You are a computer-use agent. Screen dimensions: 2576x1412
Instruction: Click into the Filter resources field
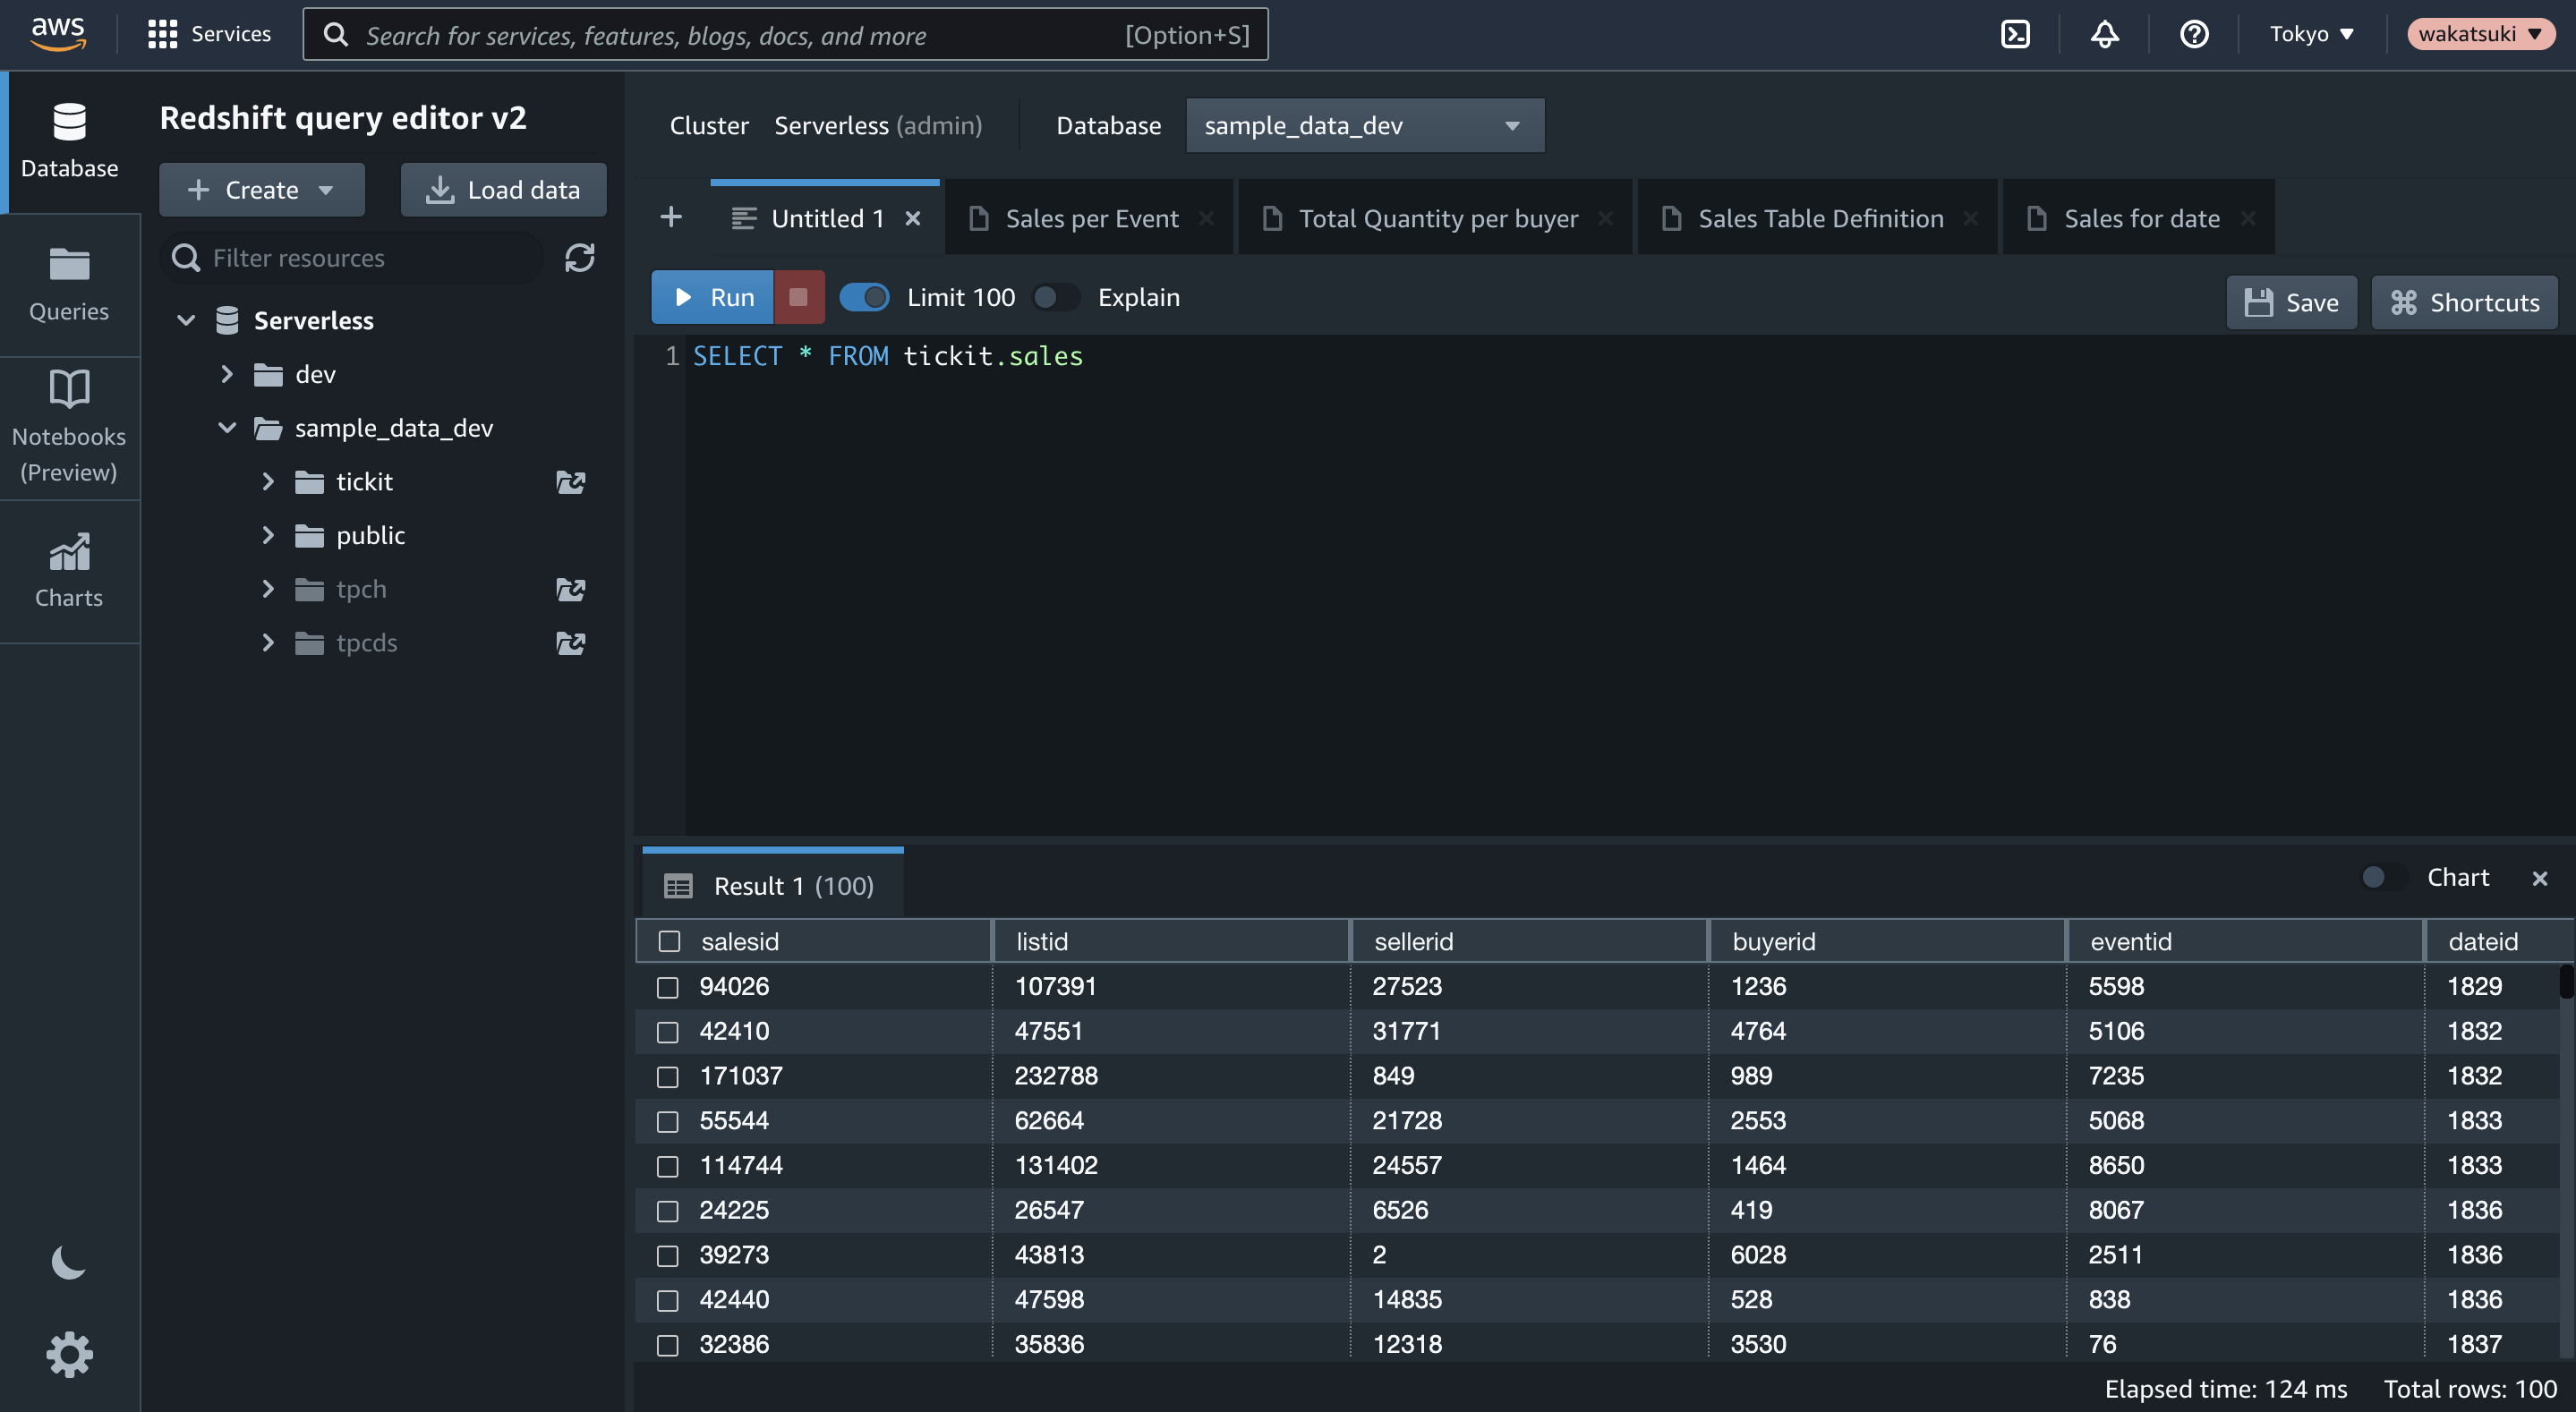click(x=350, y=257)
